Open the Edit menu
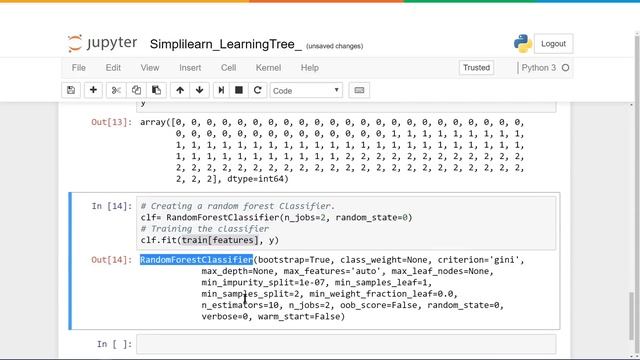This screenshot has width=640, height=360. coord(113,68)
